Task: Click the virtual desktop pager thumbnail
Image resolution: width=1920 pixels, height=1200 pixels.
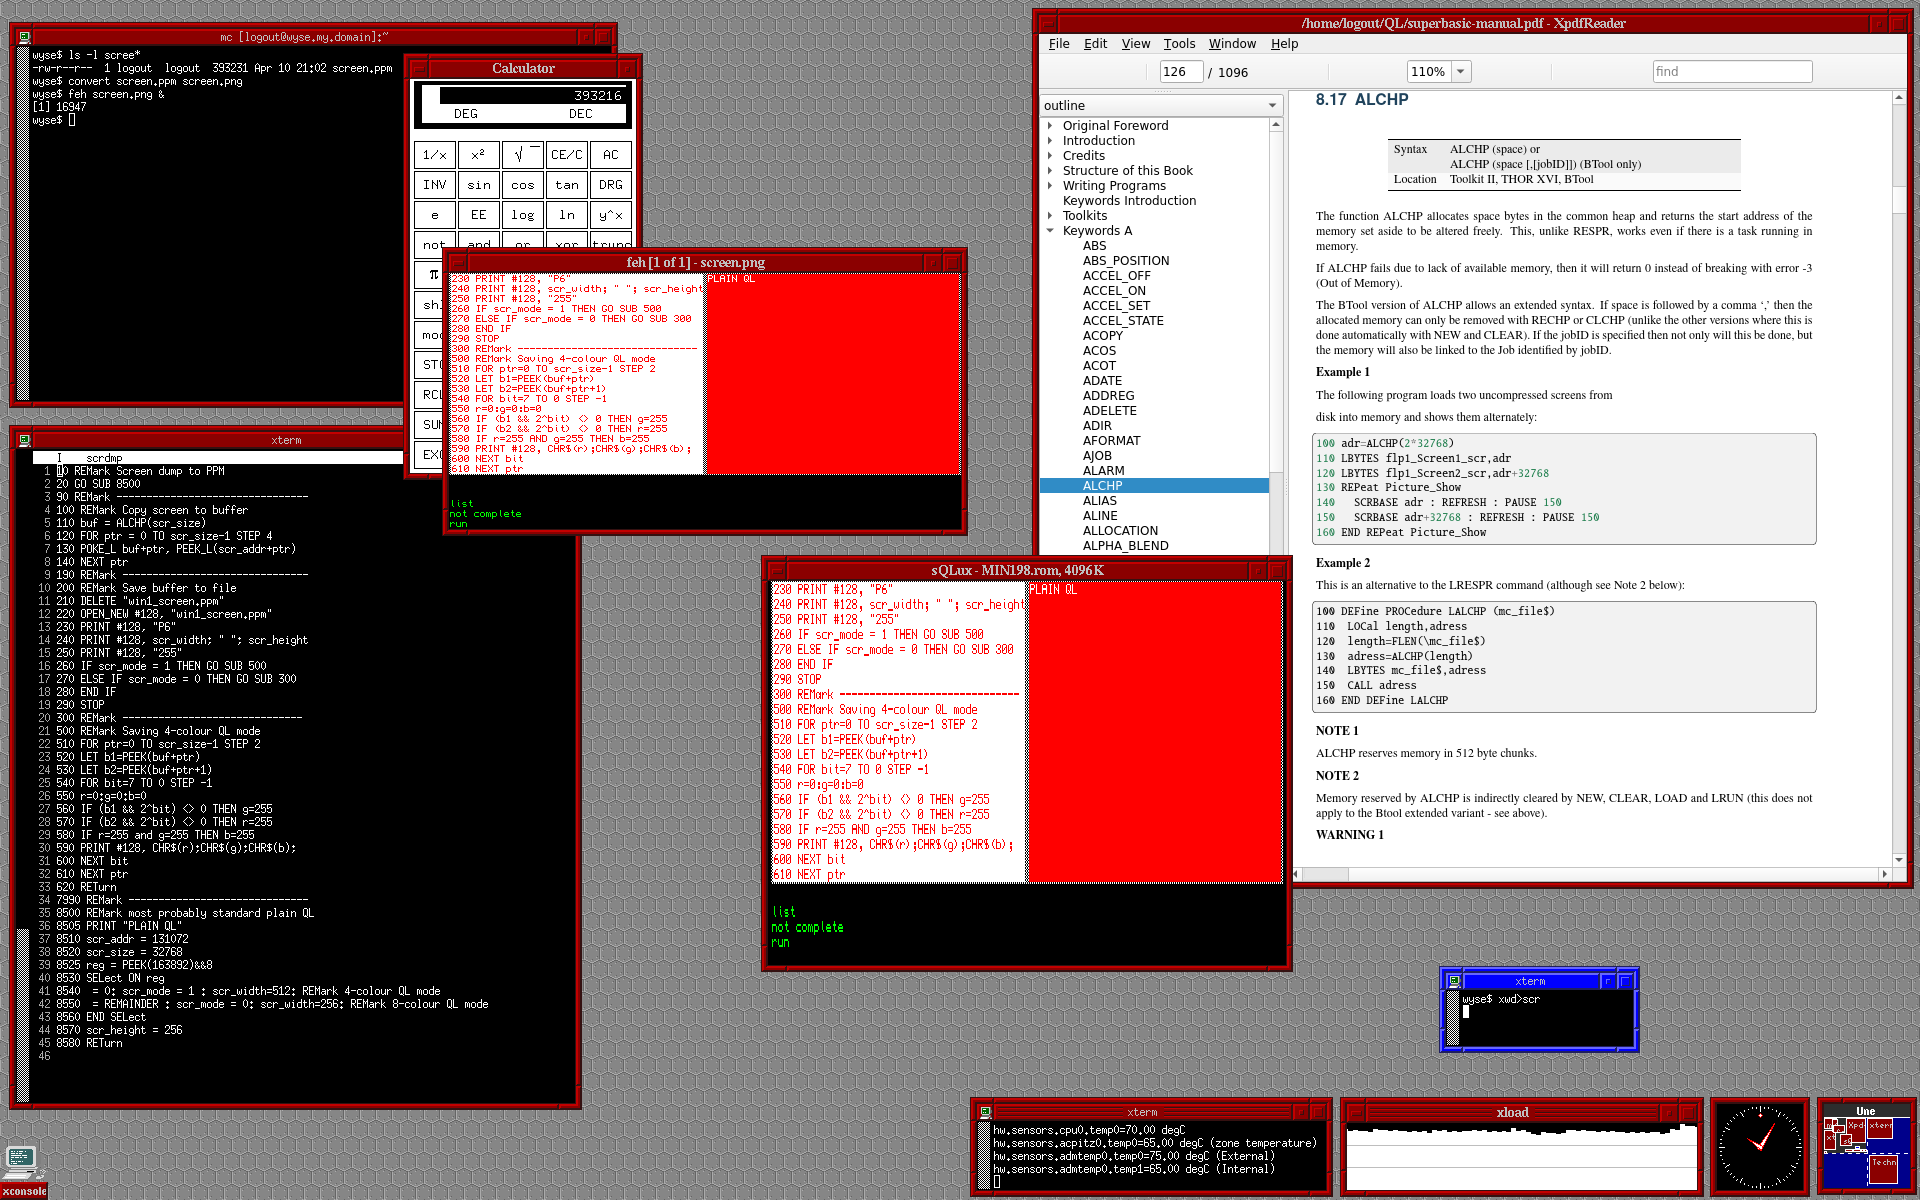Action: 1865,1150
